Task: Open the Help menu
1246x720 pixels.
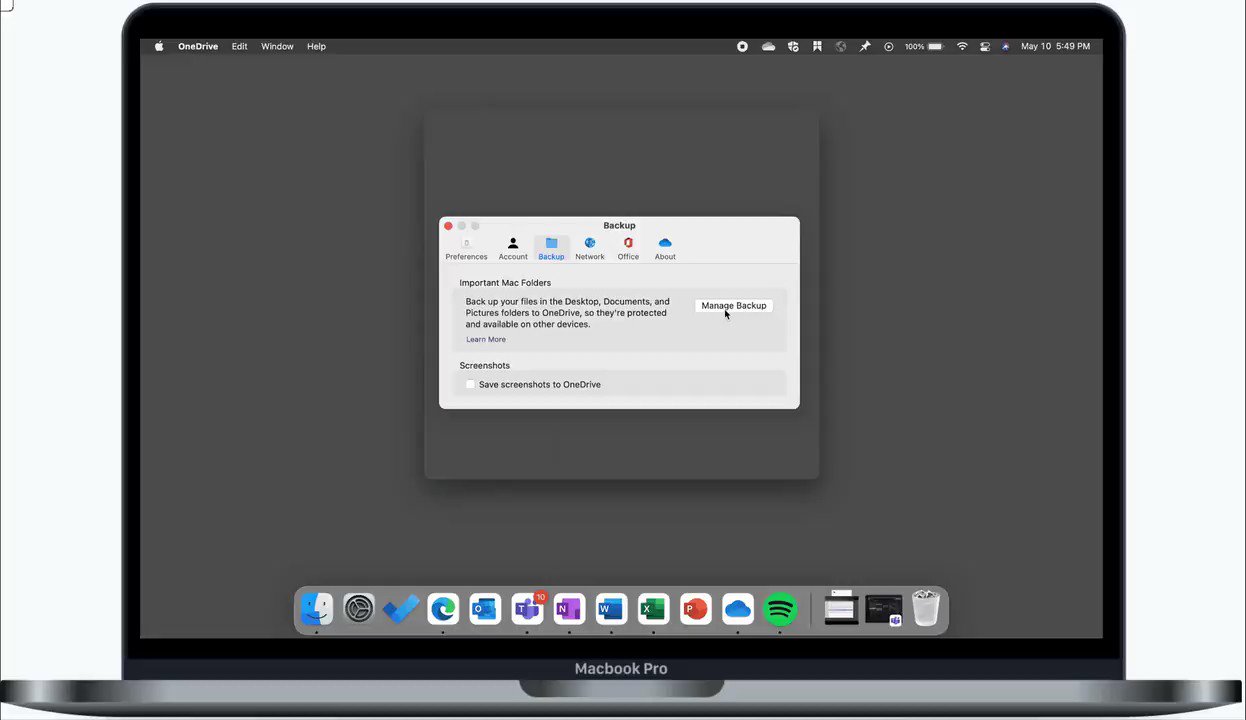Action: click(316, 46)
